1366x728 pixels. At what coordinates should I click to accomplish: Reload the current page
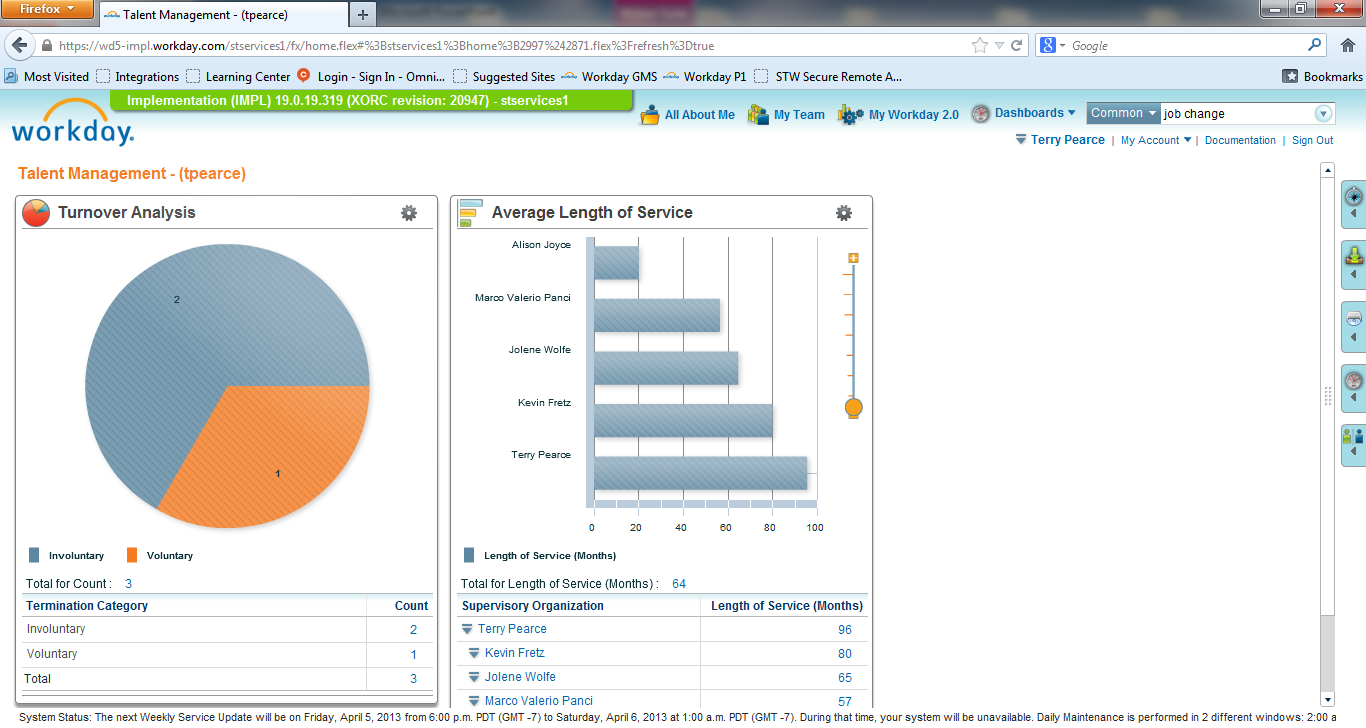click(1017, 46)
